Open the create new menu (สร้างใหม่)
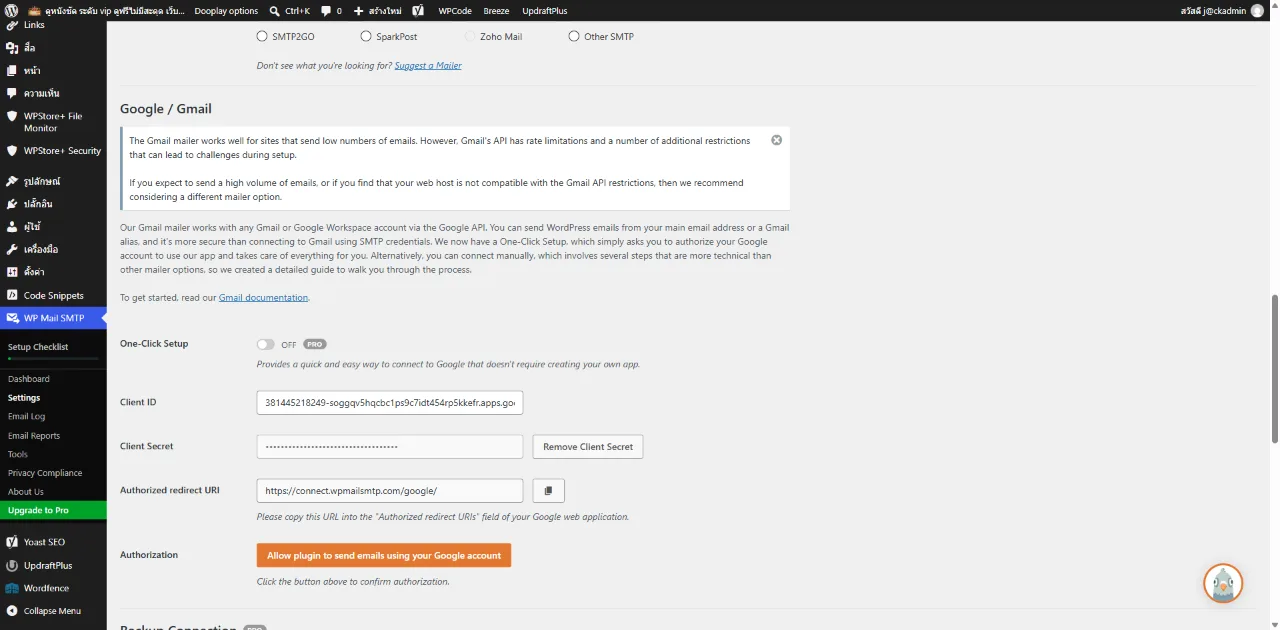Viewport: 1280px width, 630px height. (379, 11)
